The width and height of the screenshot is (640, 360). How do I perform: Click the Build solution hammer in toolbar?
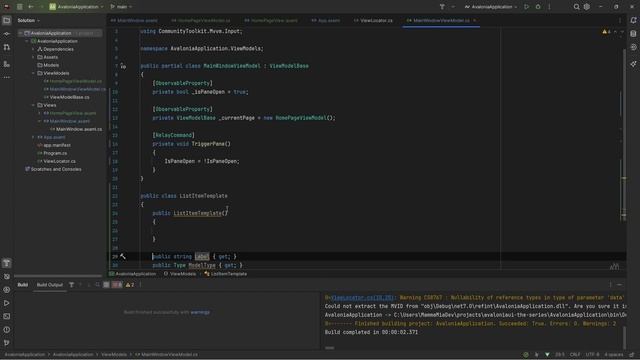coord(442,7)
